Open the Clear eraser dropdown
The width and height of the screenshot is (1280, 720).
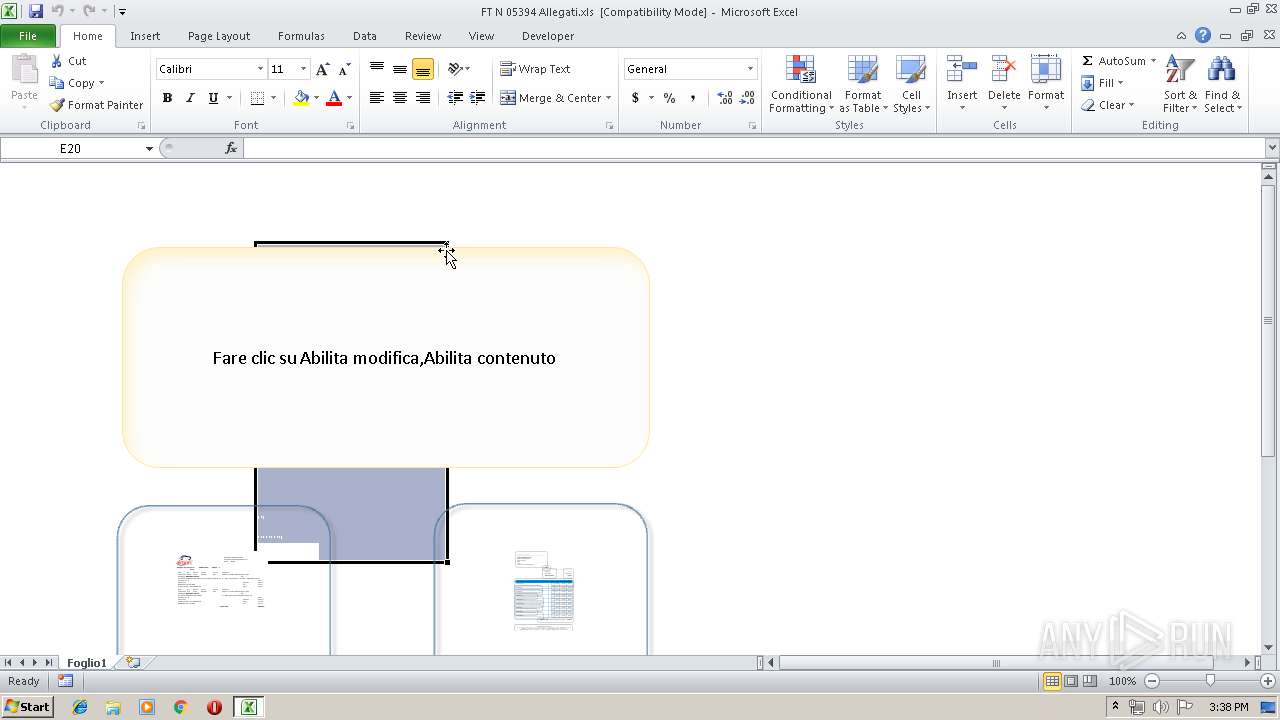pyautogui.click(x=1107, y=105)
